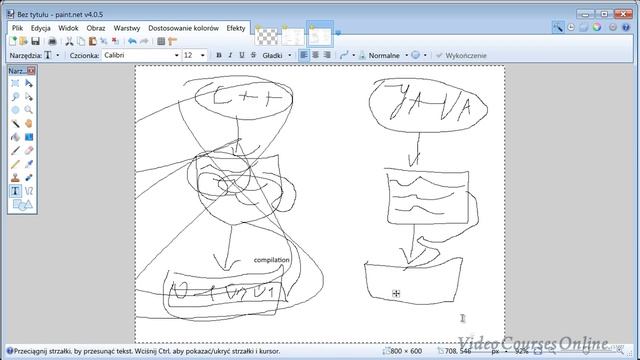640x360 pixels.
Task: Click the Cut scissors icon
Action: (x=69, y=41)
